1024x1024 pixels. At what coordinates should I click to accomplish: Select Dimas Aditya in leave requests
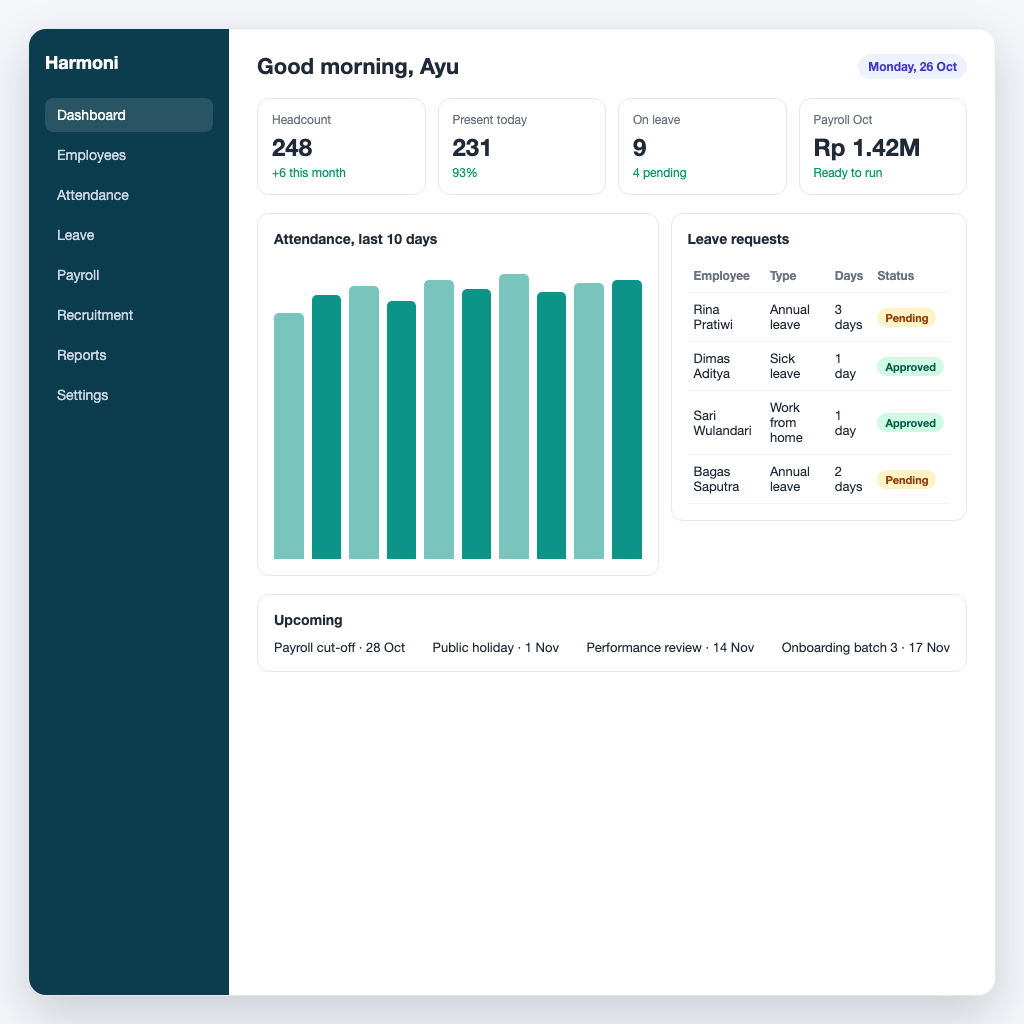click(x=712, y=366)
